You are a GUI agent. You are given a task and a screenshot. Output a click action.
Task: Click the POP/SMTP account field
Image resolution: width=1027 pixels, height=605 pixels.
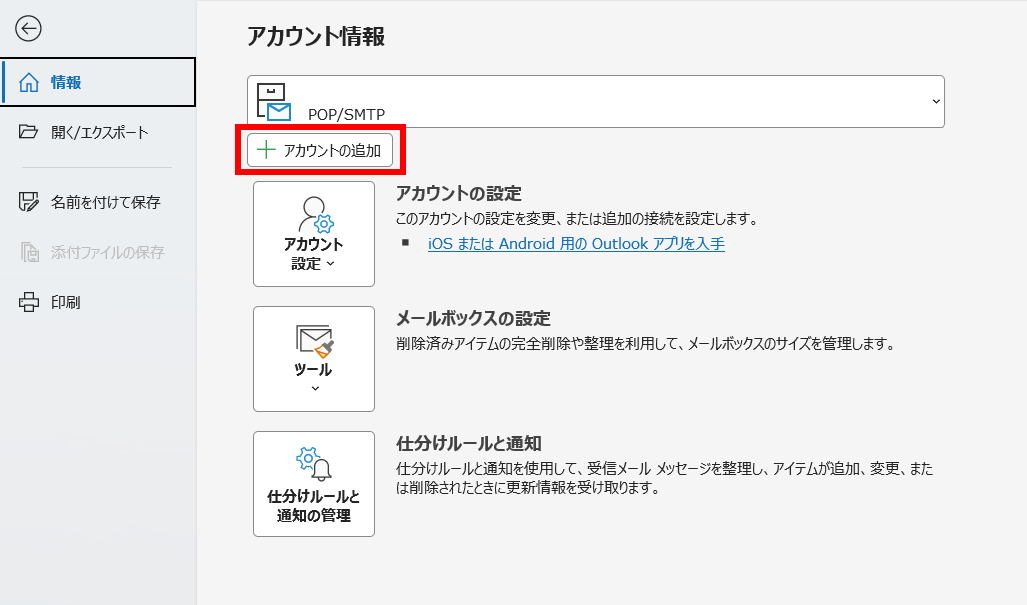[596, 101]
